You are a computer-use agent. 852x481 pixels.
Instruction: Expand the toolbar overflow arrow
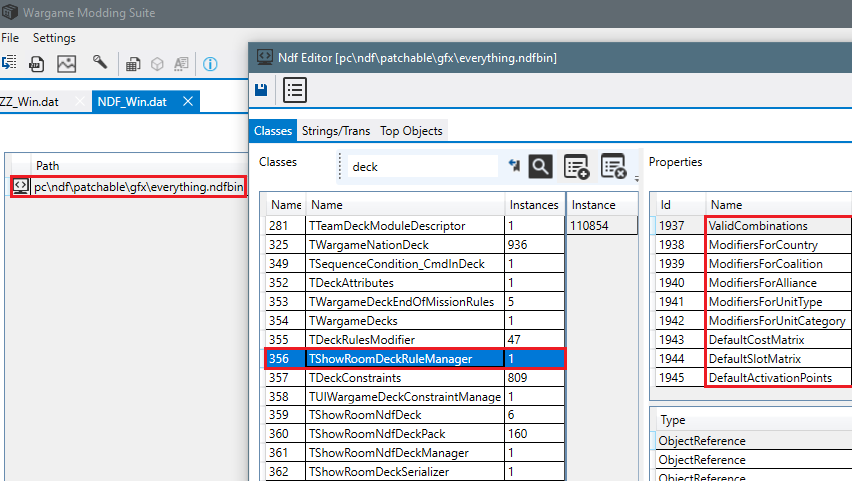tap(636, 178)
